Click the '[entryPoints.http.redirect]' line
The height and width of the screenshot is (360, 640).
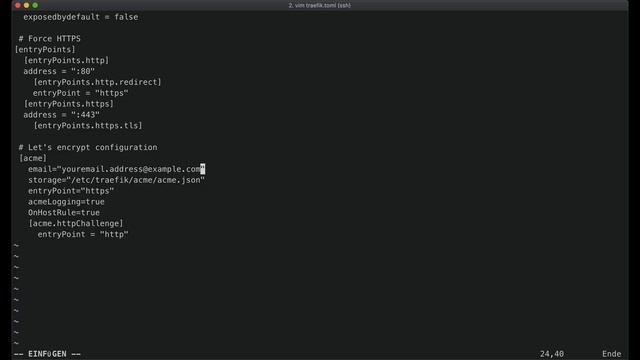(98, 82)
